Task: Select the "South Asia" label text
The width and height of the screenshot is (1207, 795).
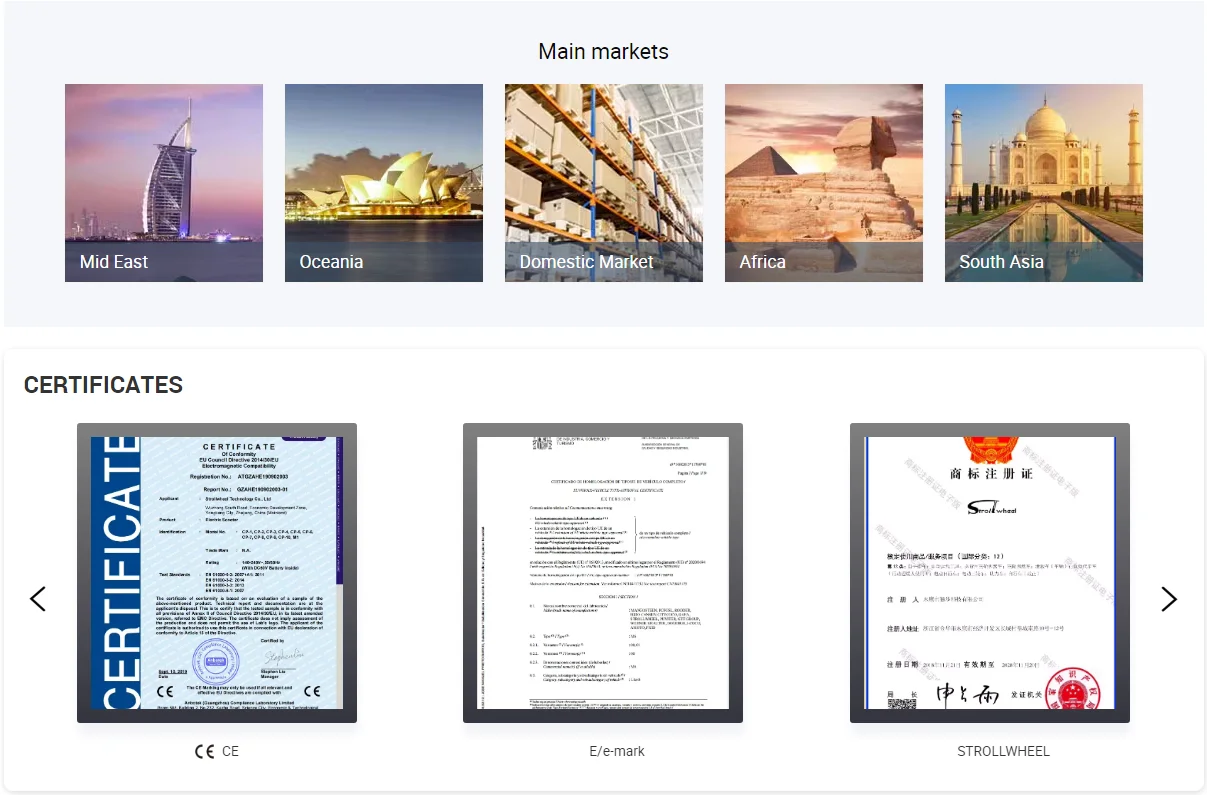Action: coord(1001,262)
